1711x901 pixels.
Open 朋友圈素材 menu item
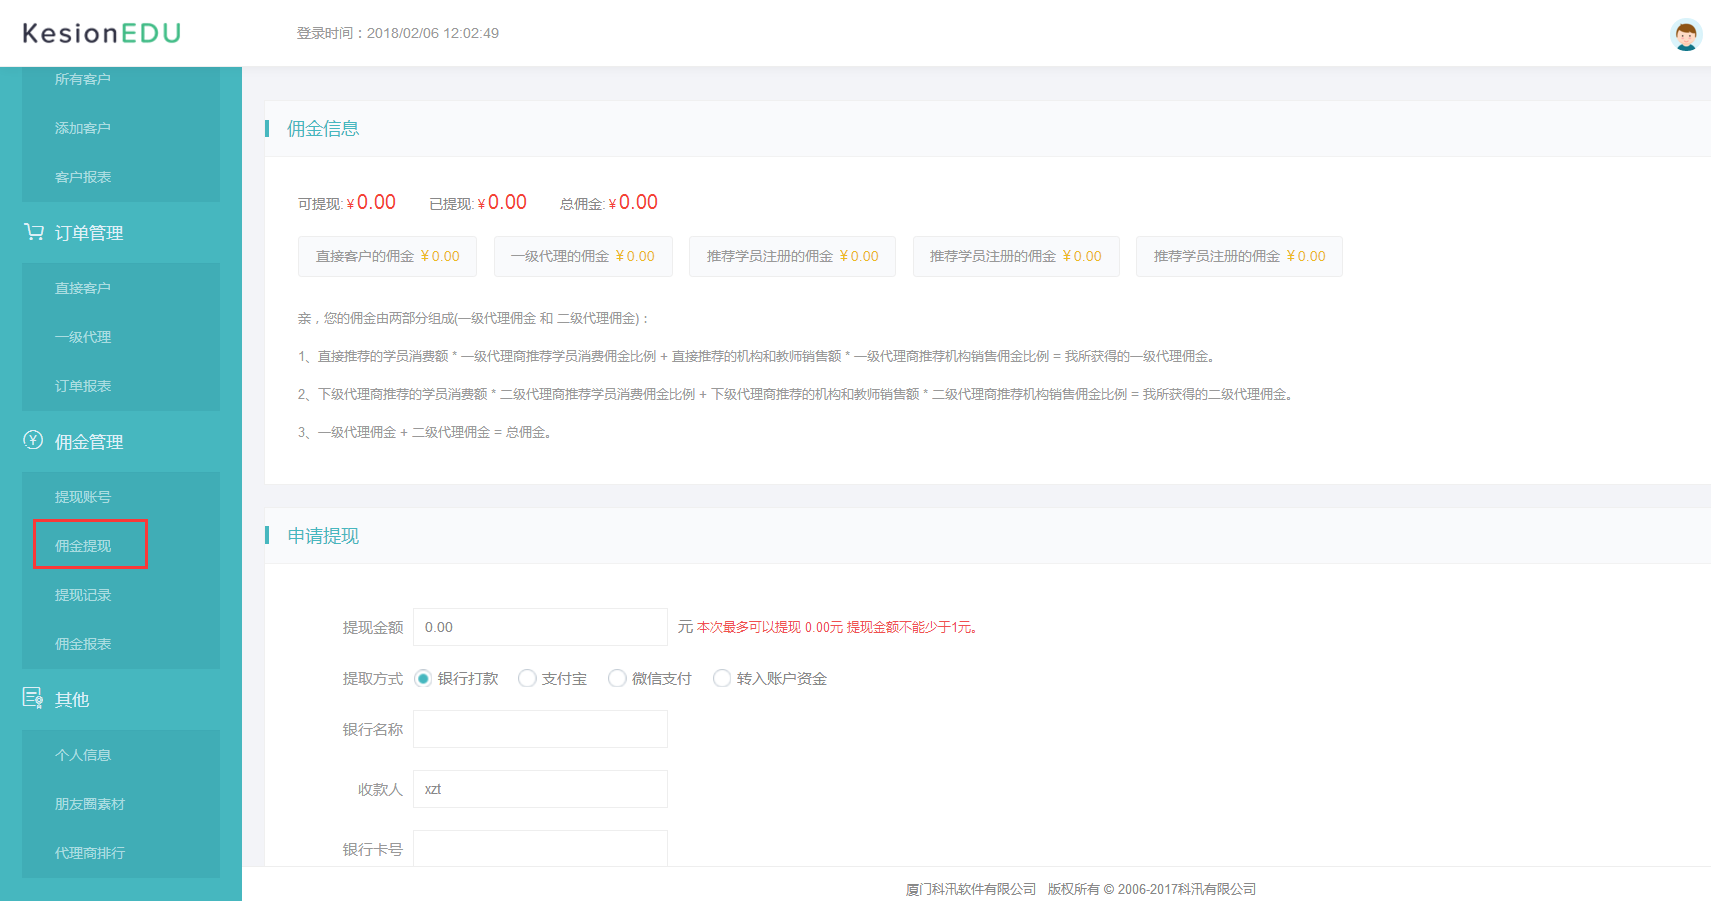point(90,804)
